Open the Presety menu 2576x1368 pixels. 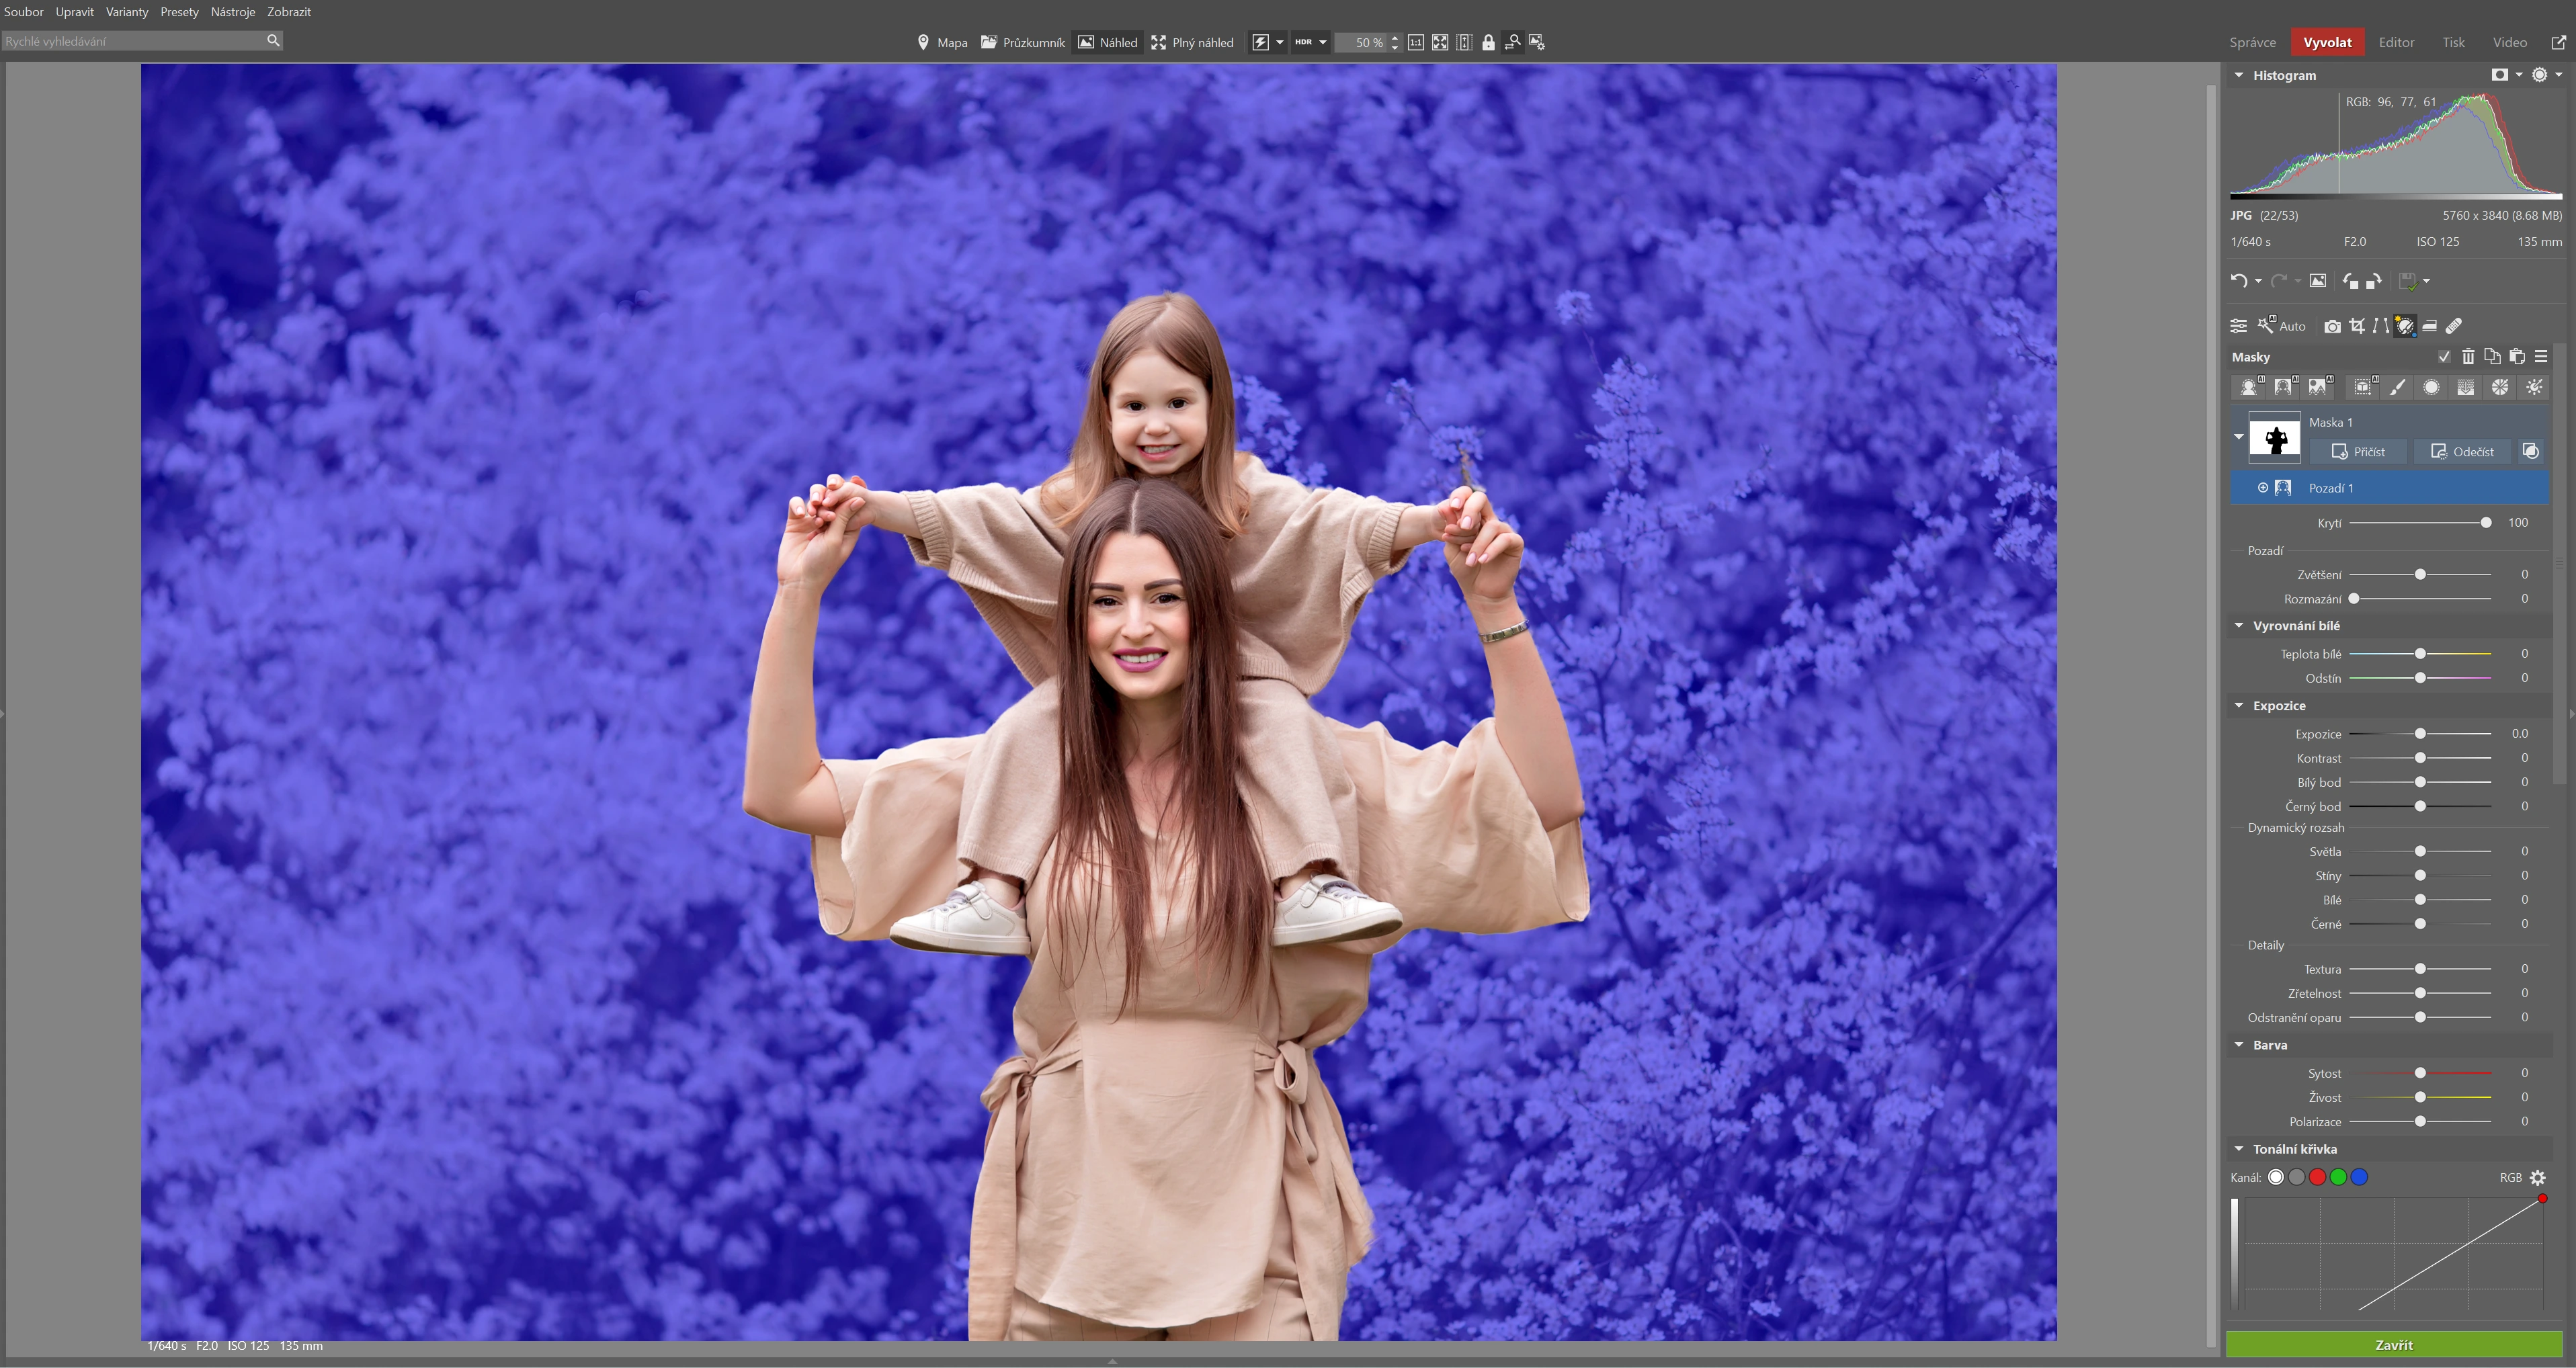coord(179,12)
